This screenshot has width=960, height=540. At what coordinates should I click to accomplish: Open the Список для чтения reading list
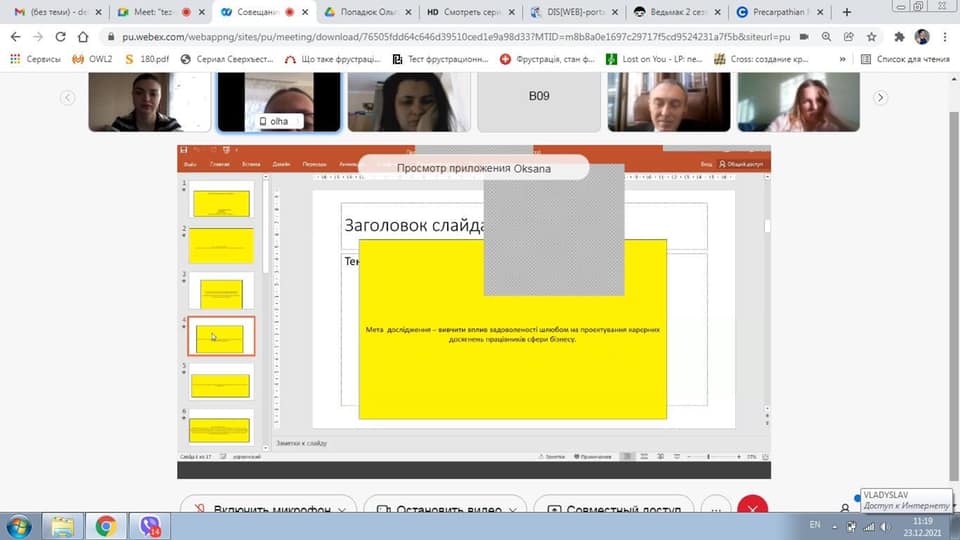[x=906, y=59]
